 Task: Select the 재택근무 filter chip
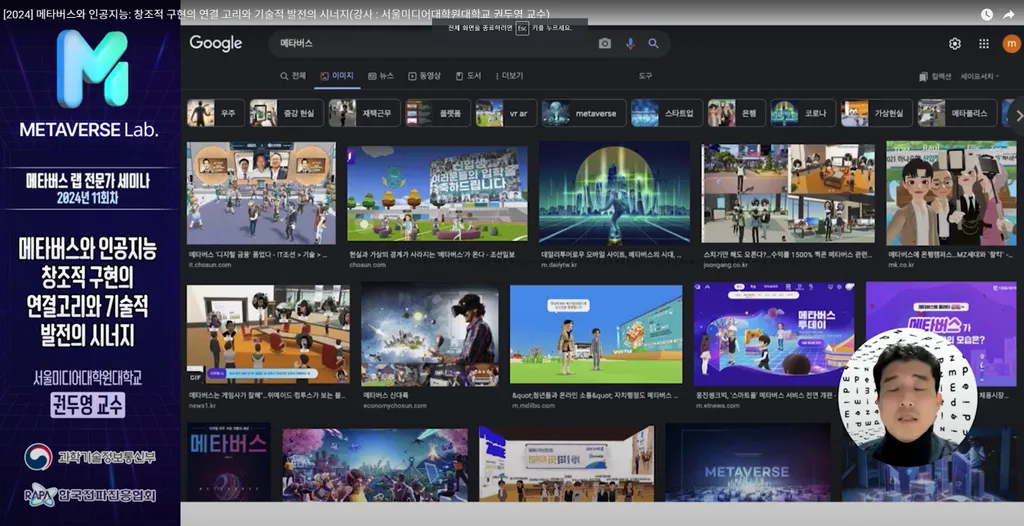[364, 113]
